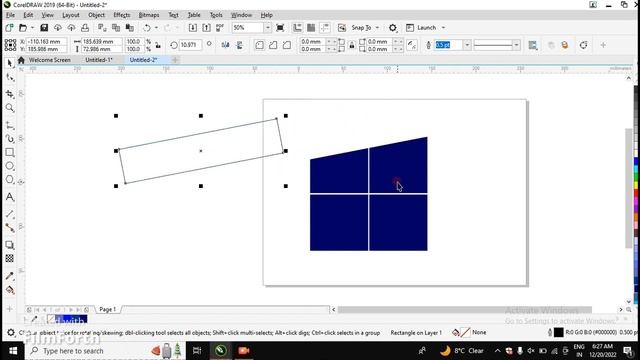Open the line style dropdown

(x=516, y=45)
